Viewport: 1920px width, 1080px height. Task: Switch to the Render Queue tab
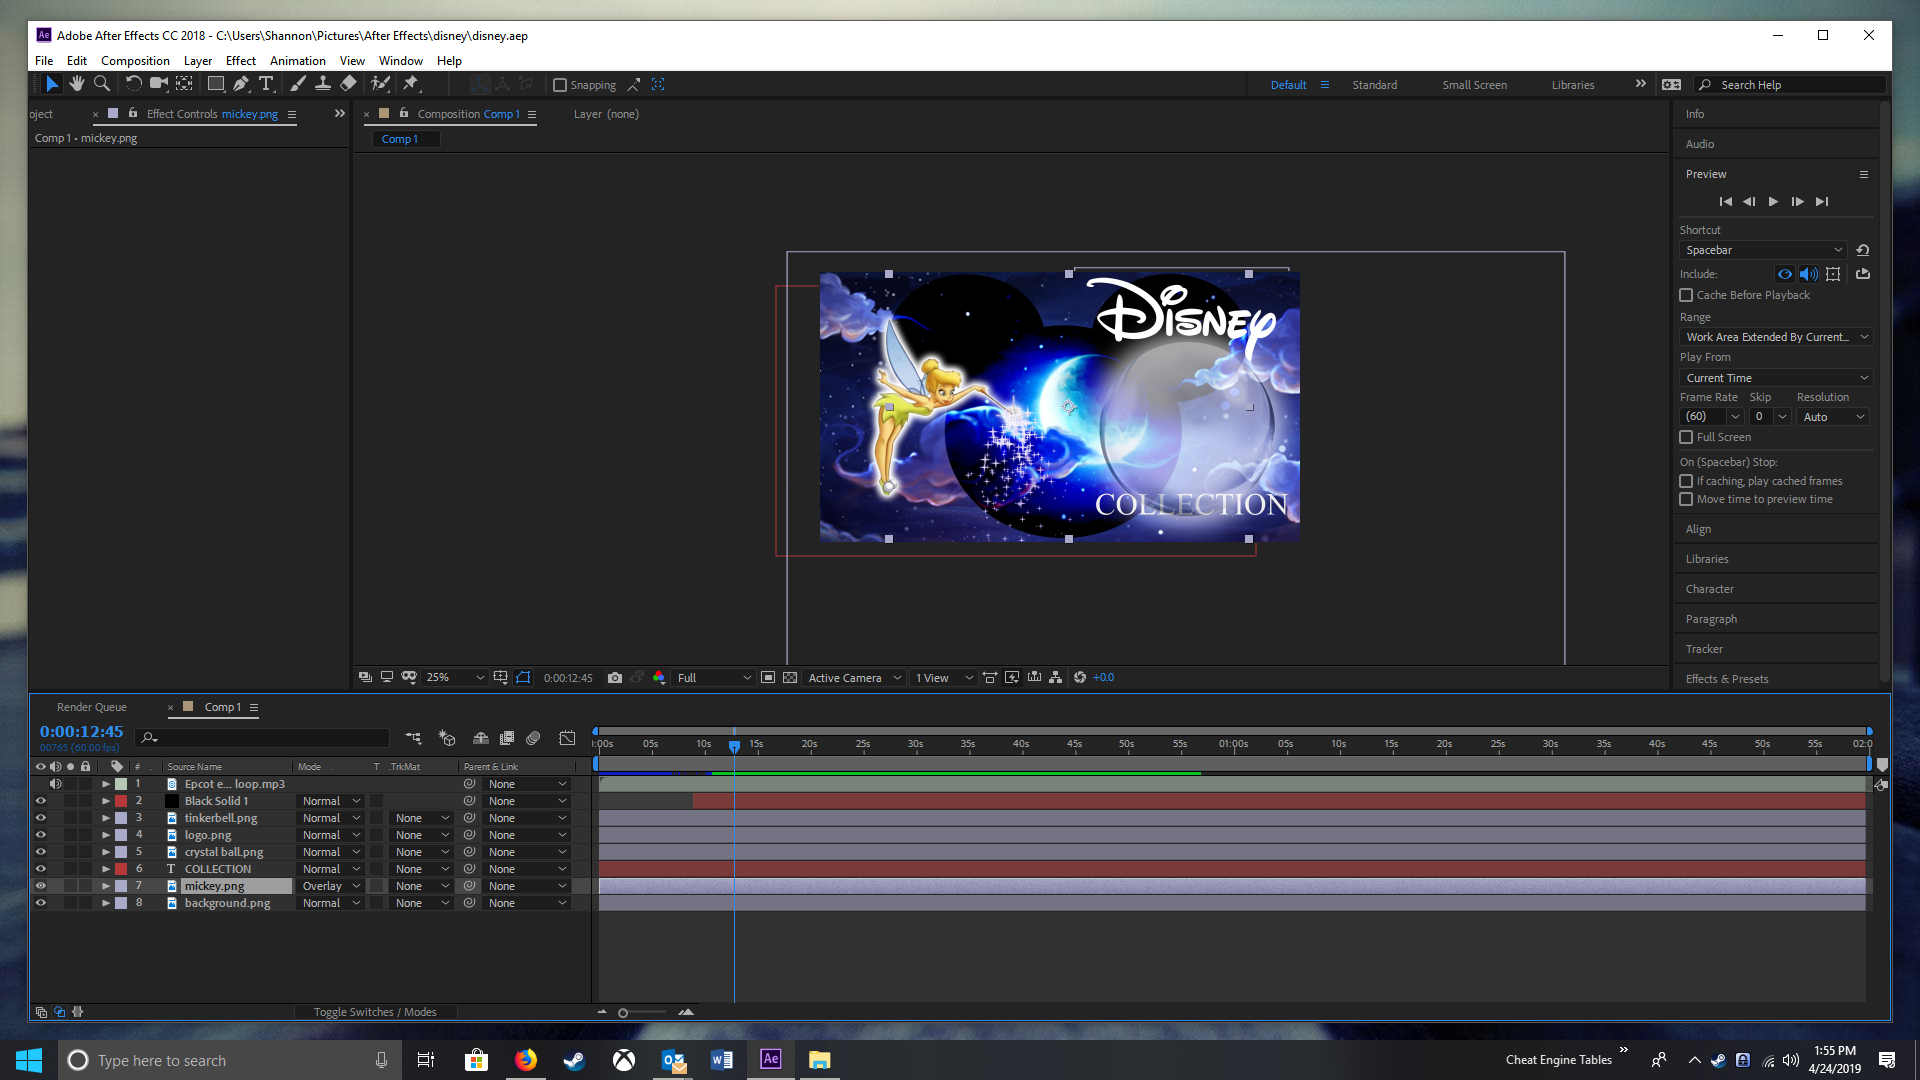click(x=91, y=707)
